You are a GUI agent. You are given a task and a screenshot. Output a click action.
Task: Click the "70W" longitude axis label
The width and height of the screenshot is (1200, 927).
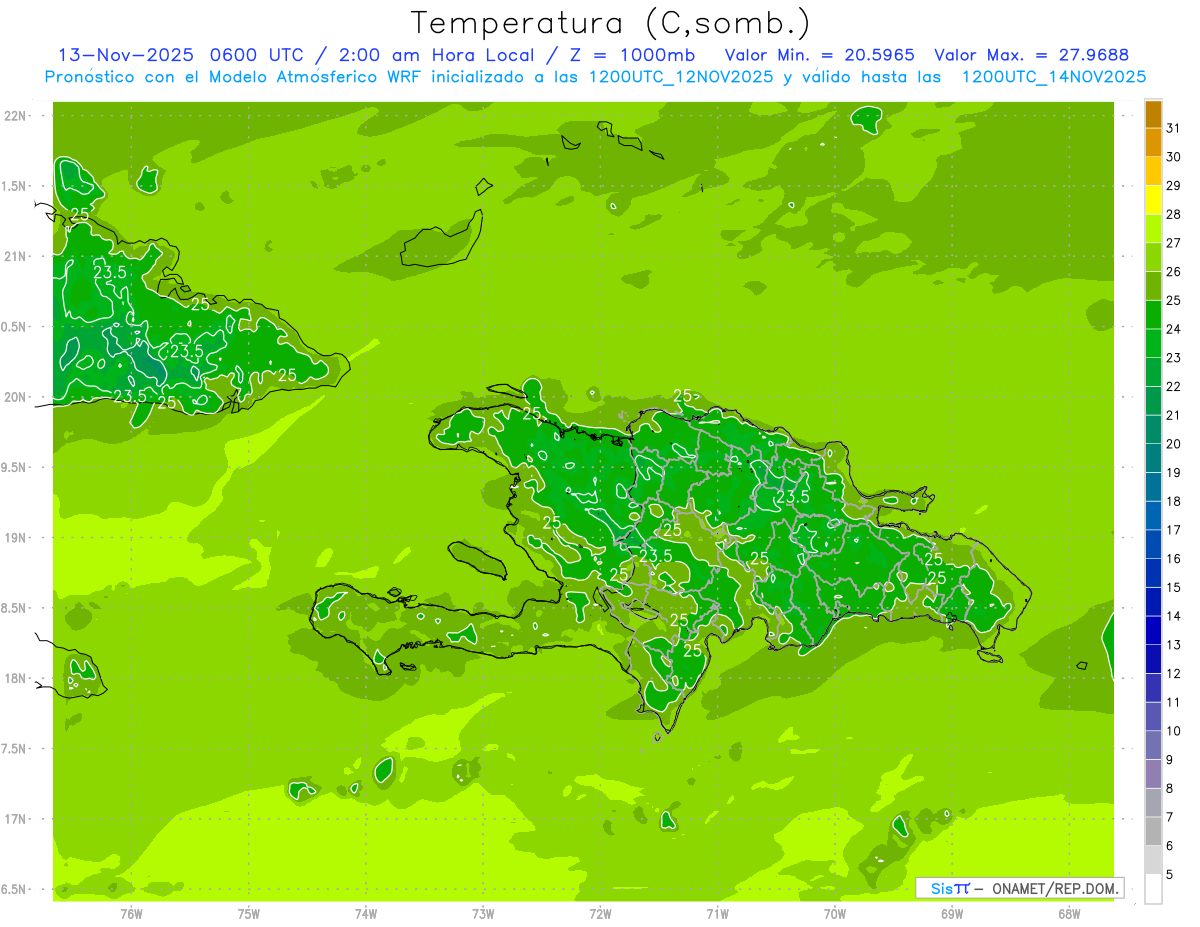click(x=835, y=913)
